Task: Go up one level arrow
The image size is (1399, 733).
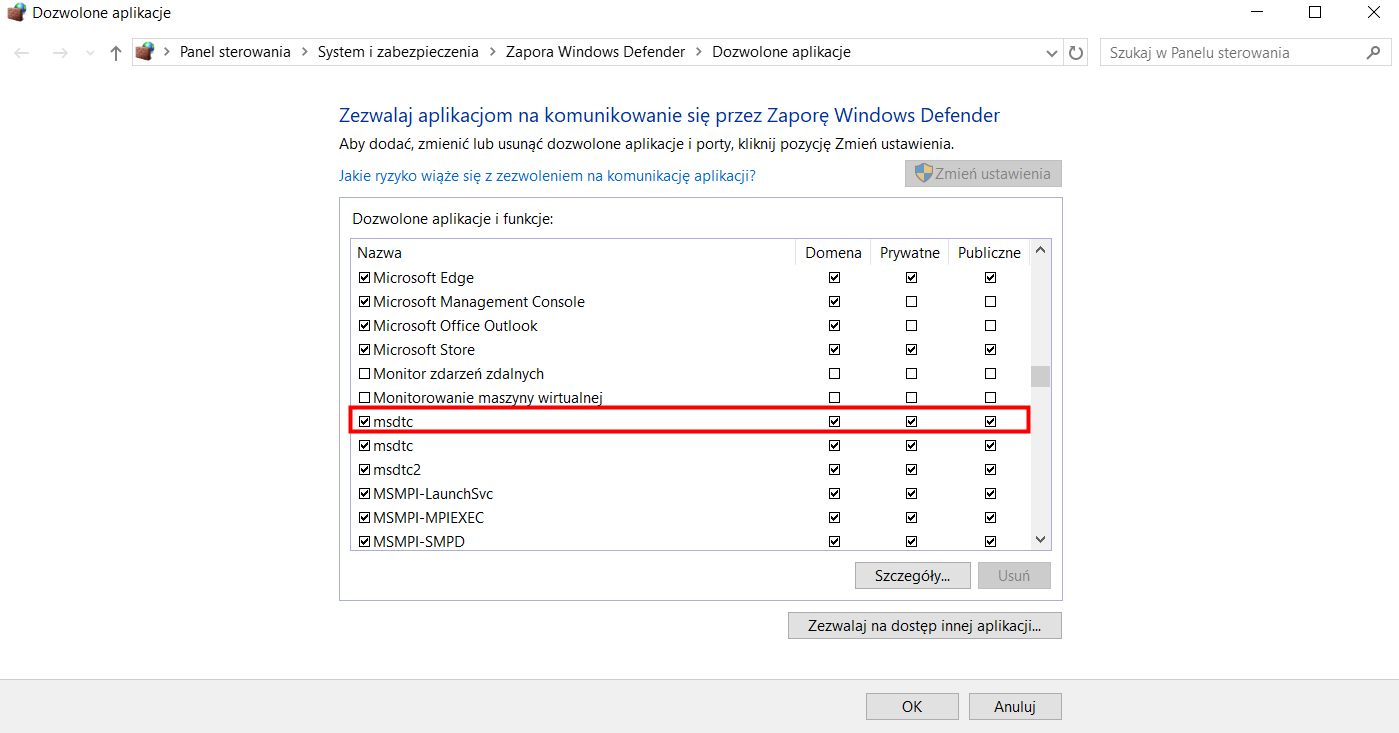Action: click(115, 52)
